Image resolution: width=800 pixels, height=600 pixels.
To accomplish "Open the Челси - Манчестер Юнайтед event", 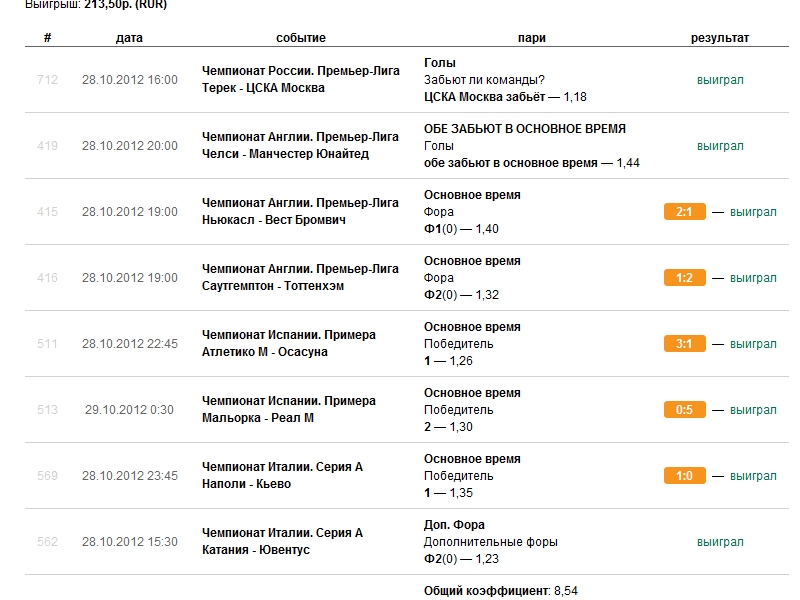I will 285,154.
